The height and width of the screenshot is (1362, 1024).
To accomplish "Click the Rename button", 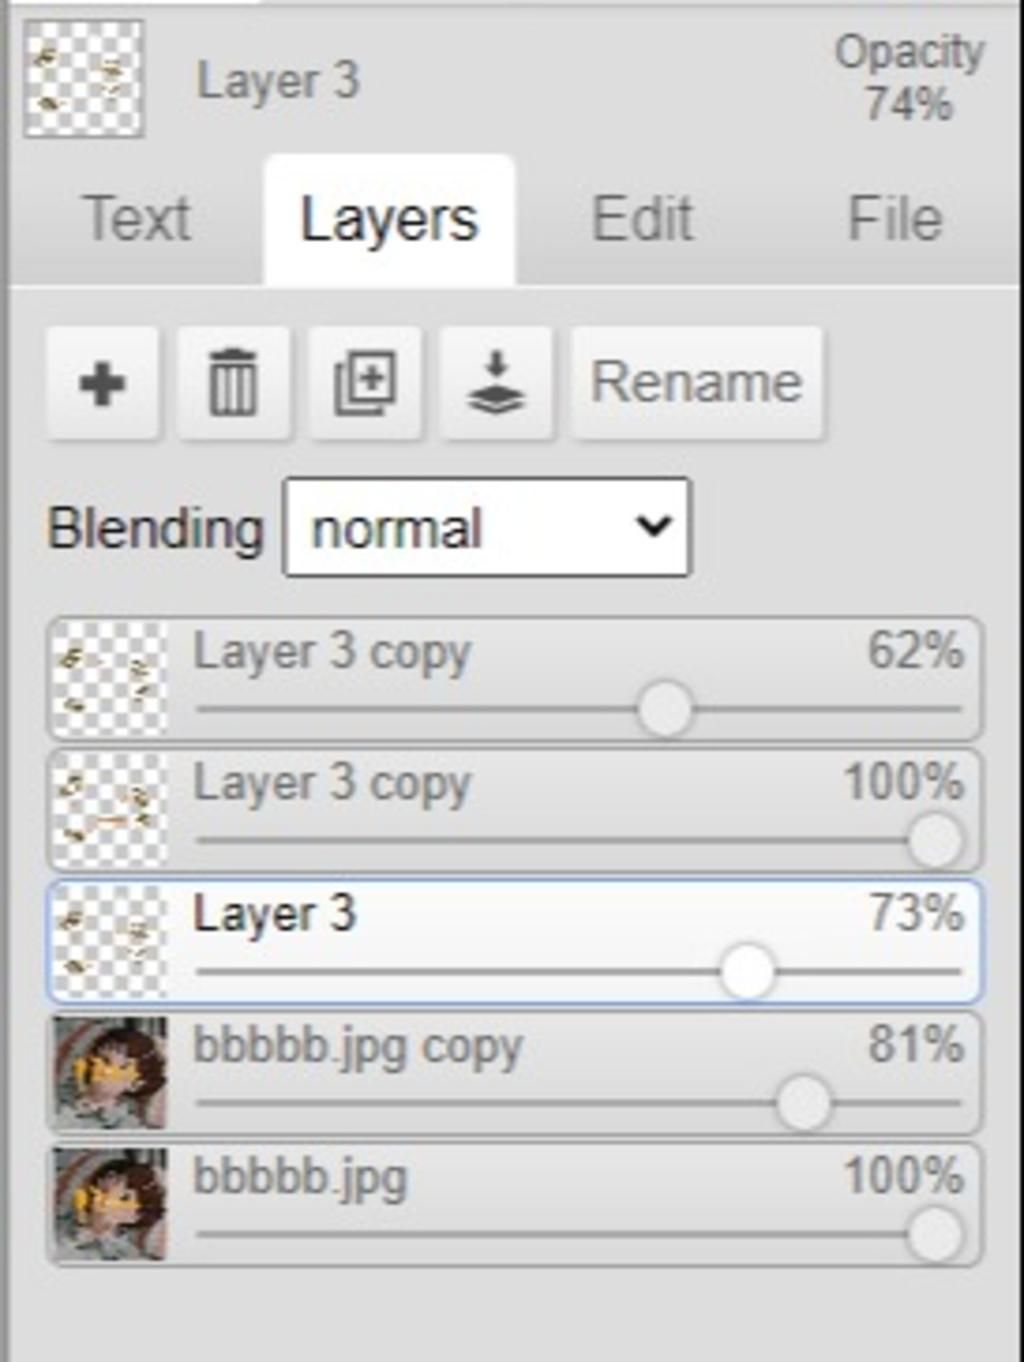I will coord(696,383).
